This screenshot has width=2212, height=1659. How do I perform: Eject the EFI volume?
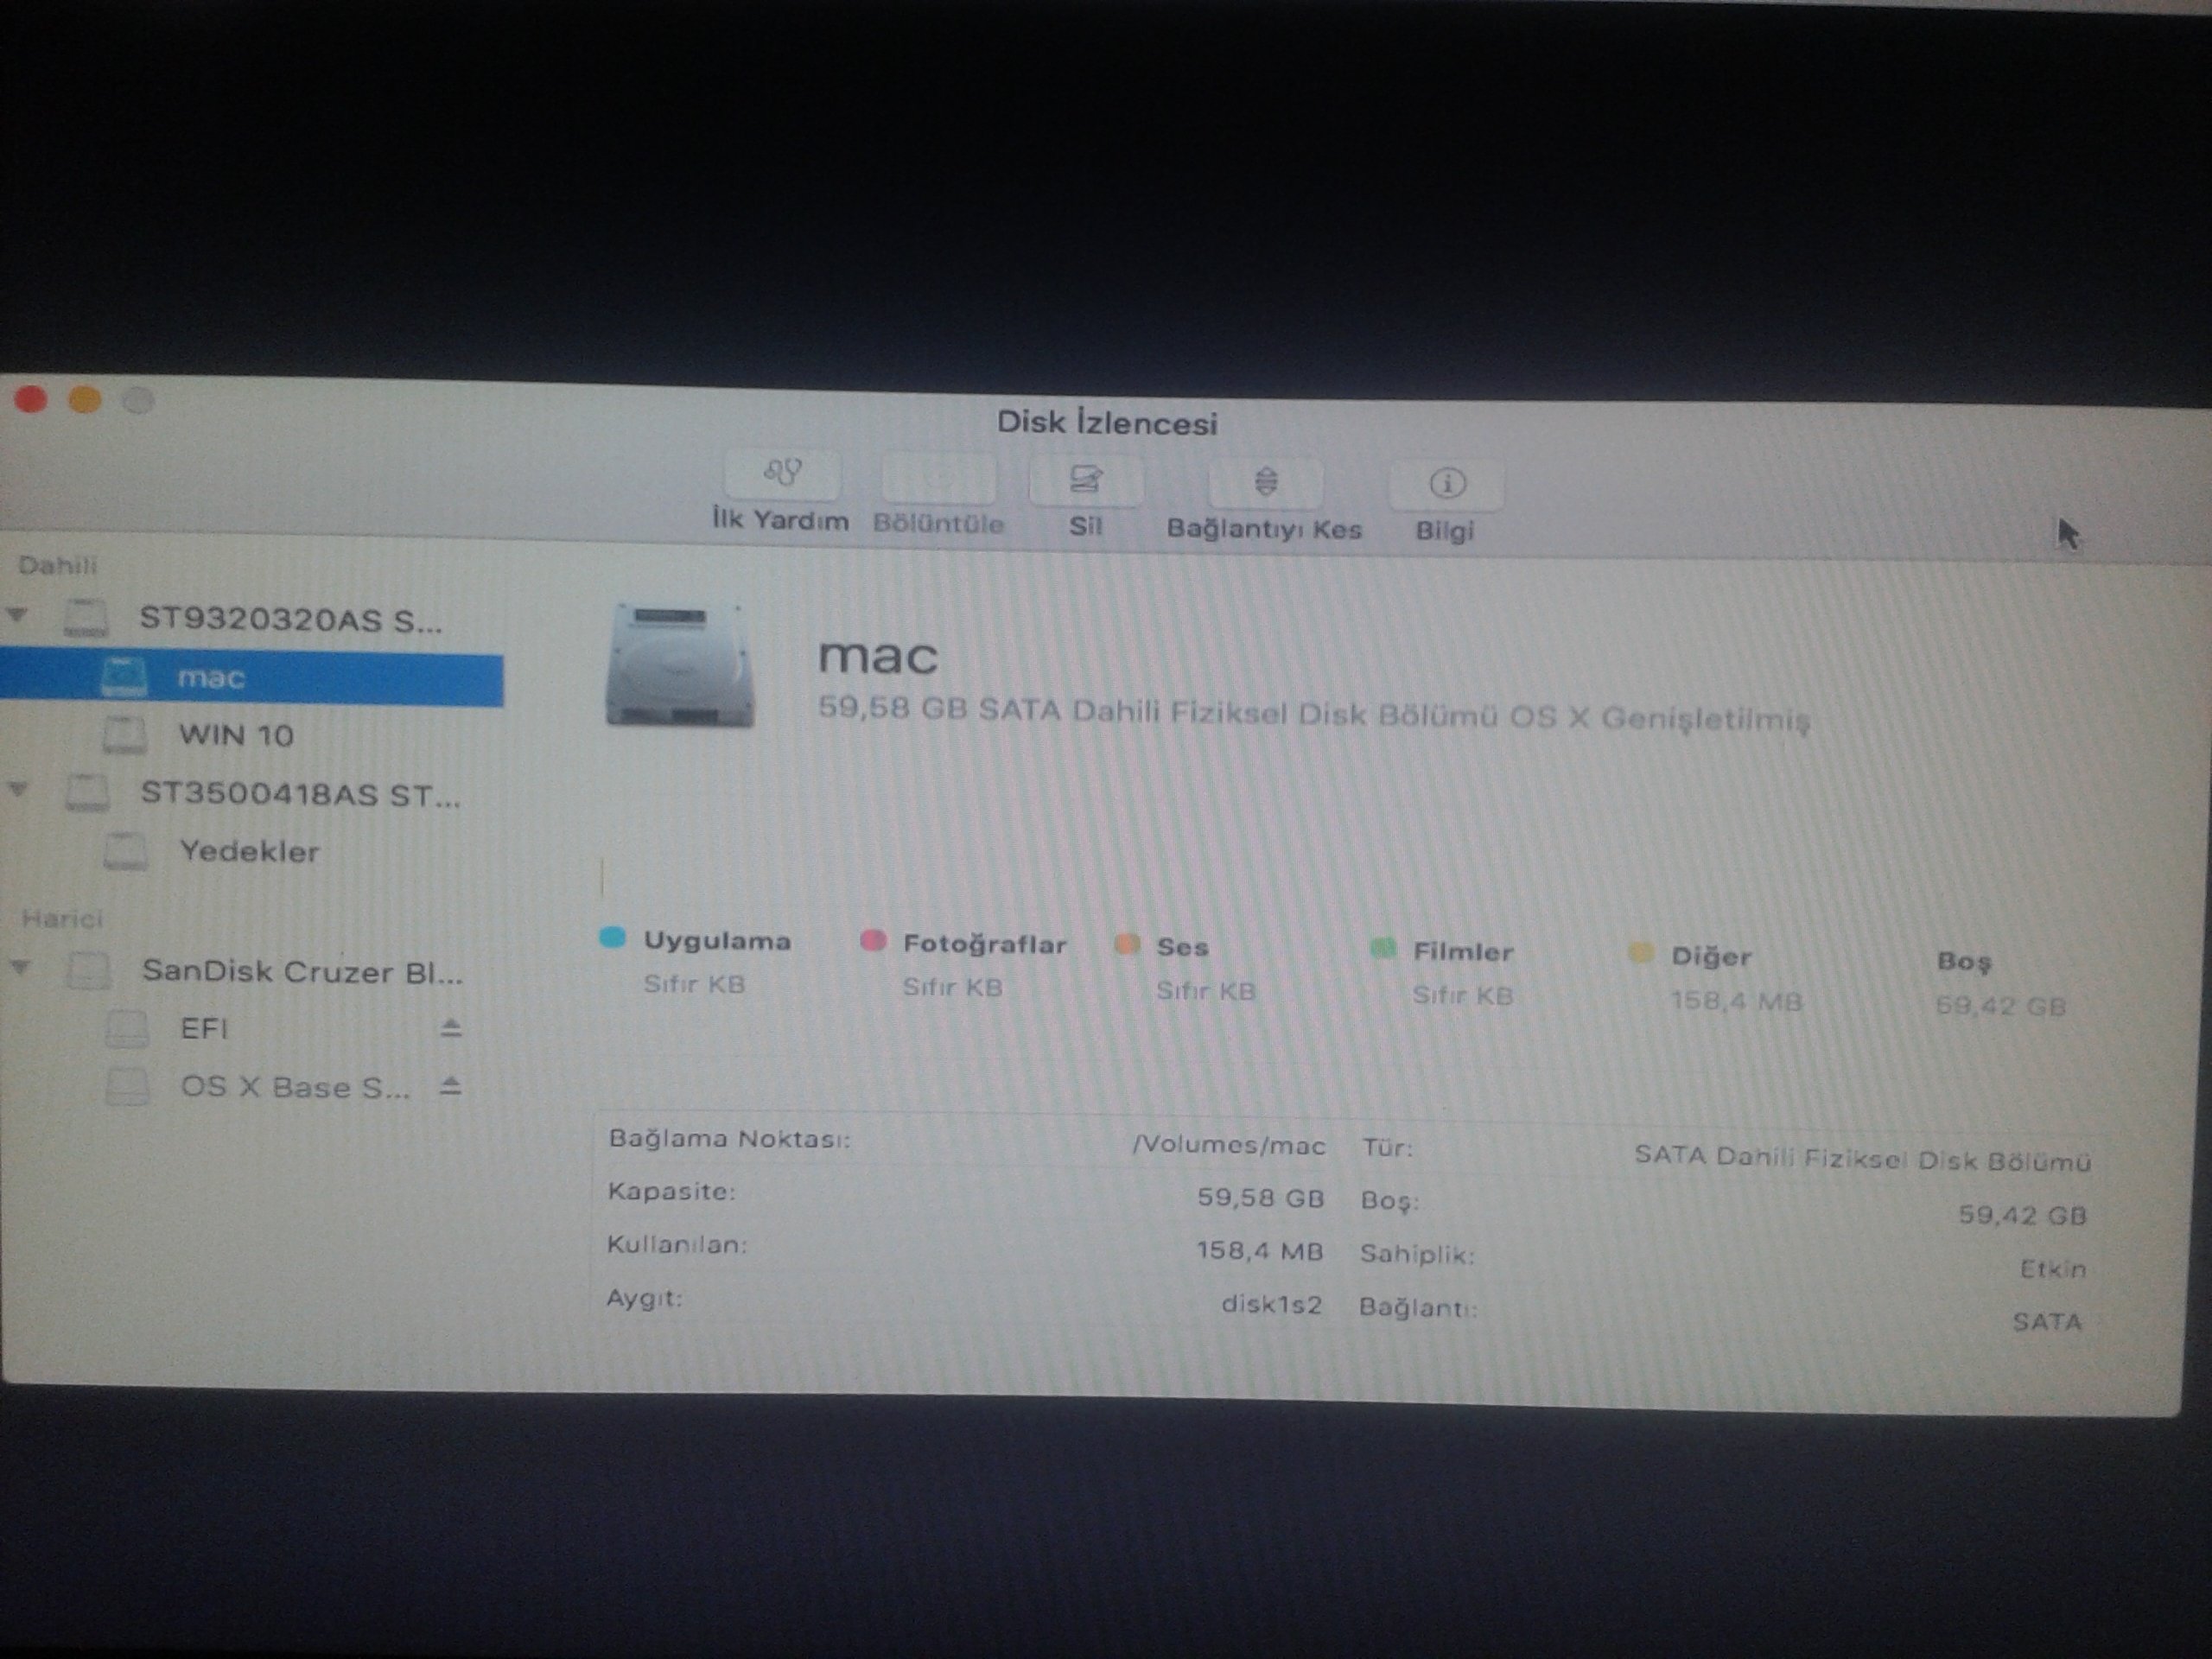pos(451,1028)
